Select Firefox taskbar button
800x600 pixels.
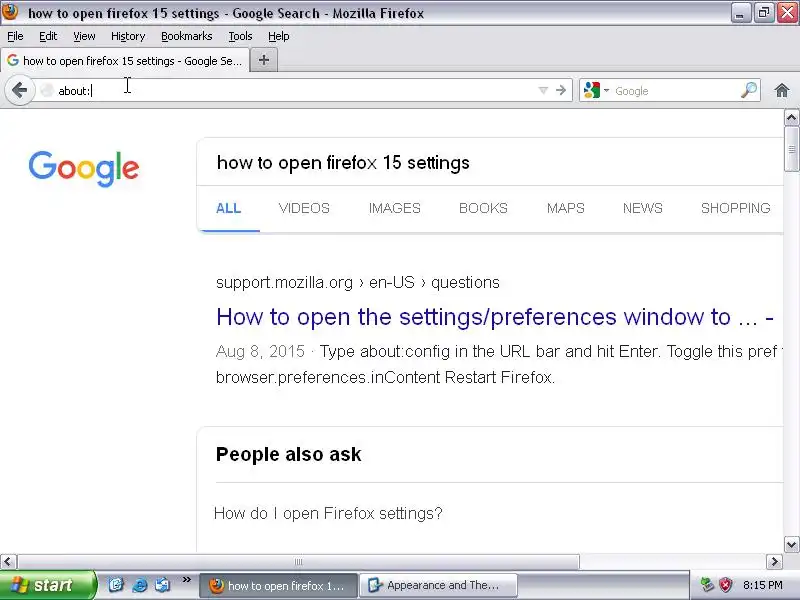point(278,585)
